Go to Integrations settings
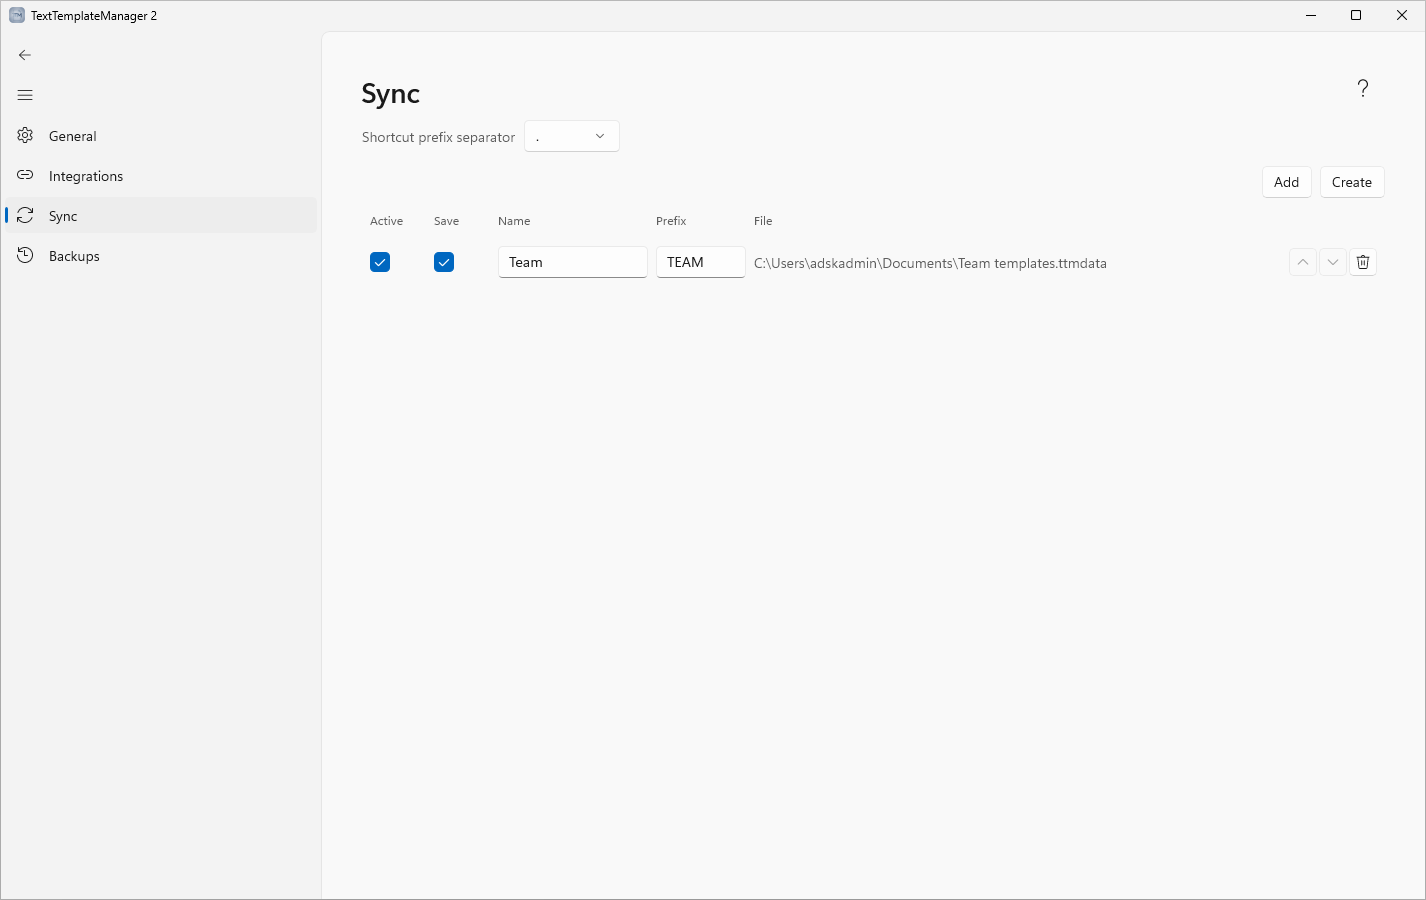 (161, 176)
